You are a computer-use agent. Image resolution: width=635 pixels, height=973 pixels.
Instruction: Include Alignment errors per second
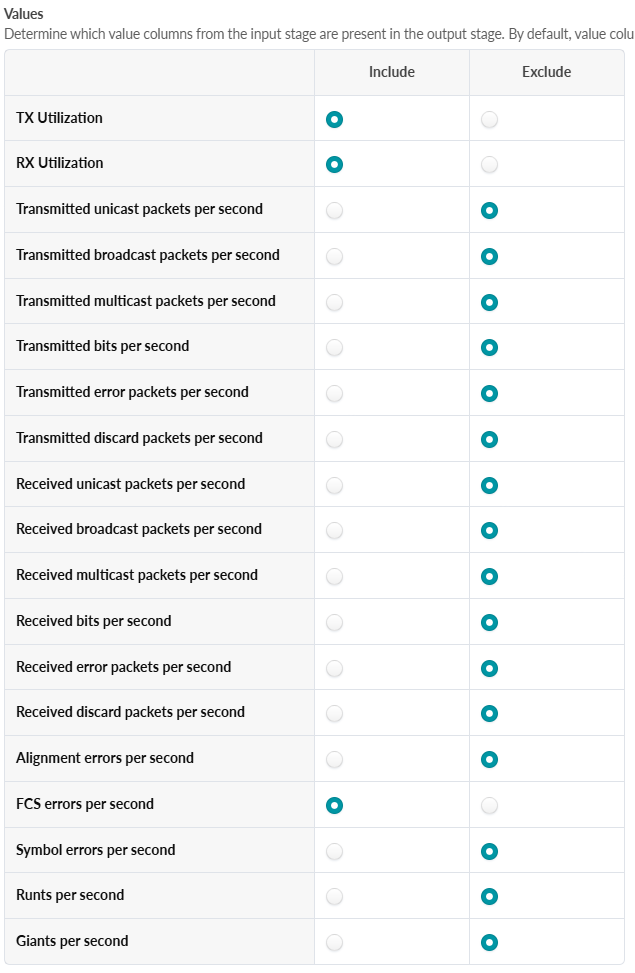pos(334,760)
